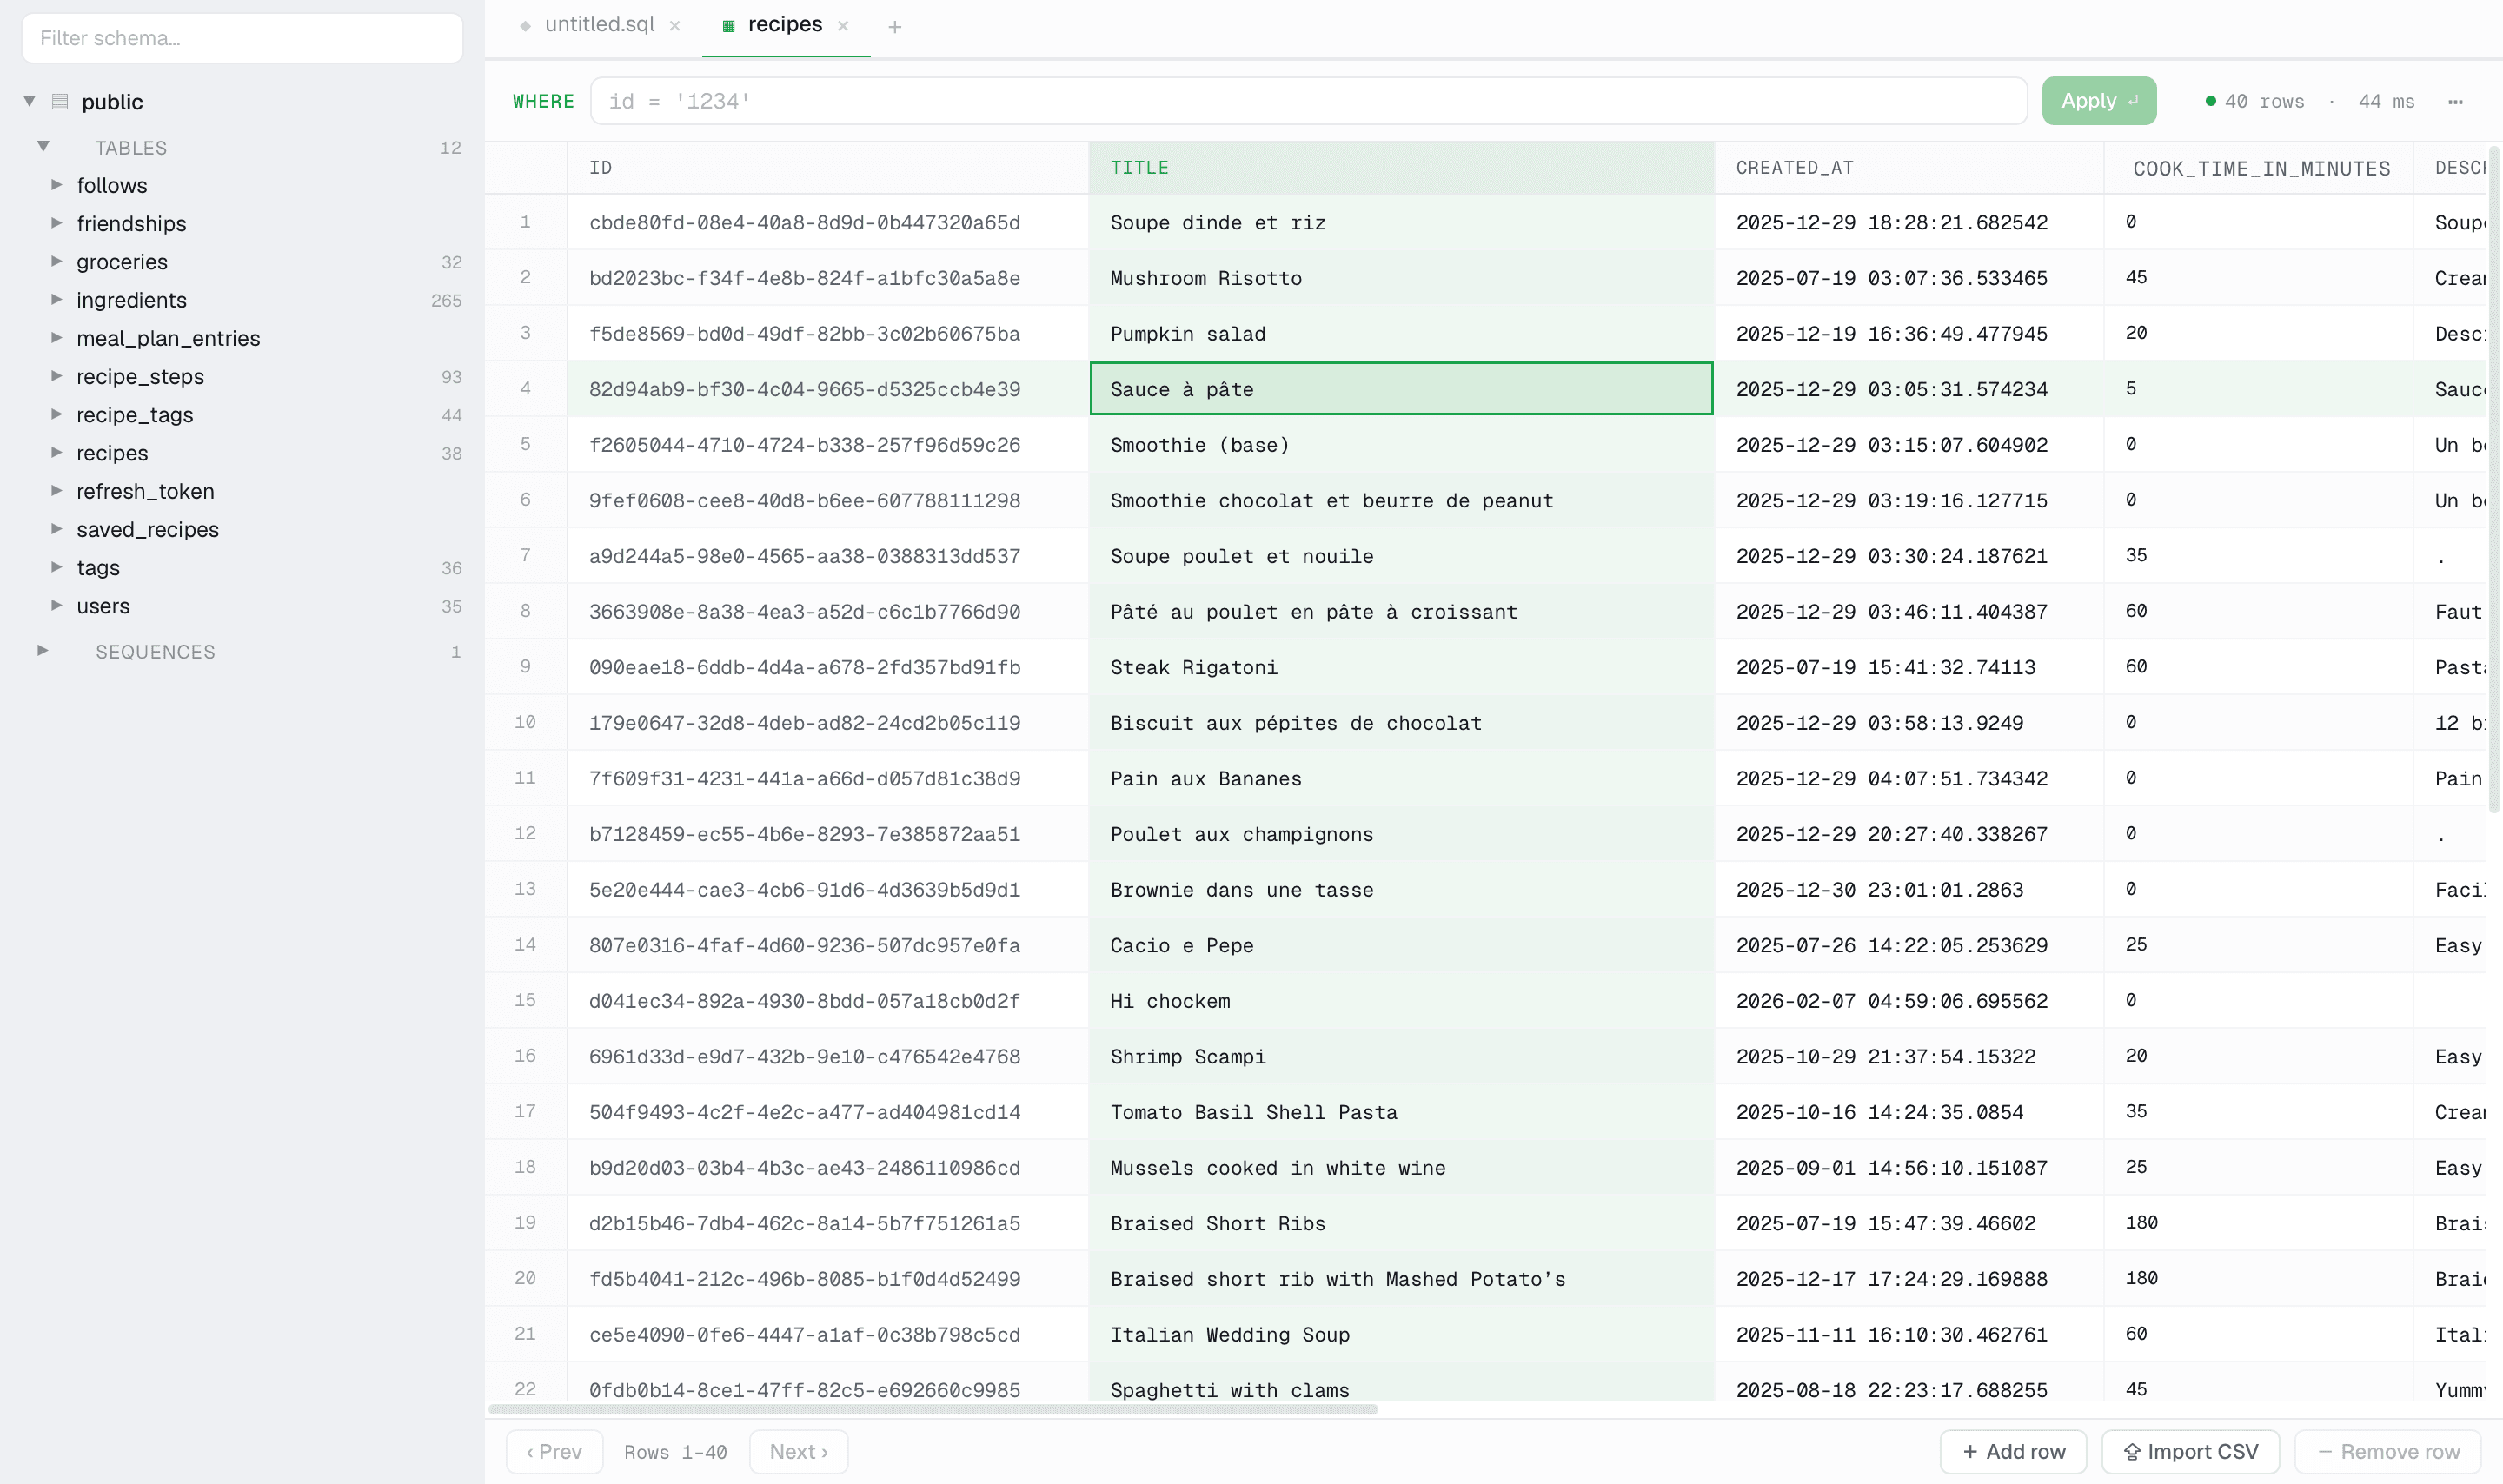Close the recipes tab

[x=843, y=26]
